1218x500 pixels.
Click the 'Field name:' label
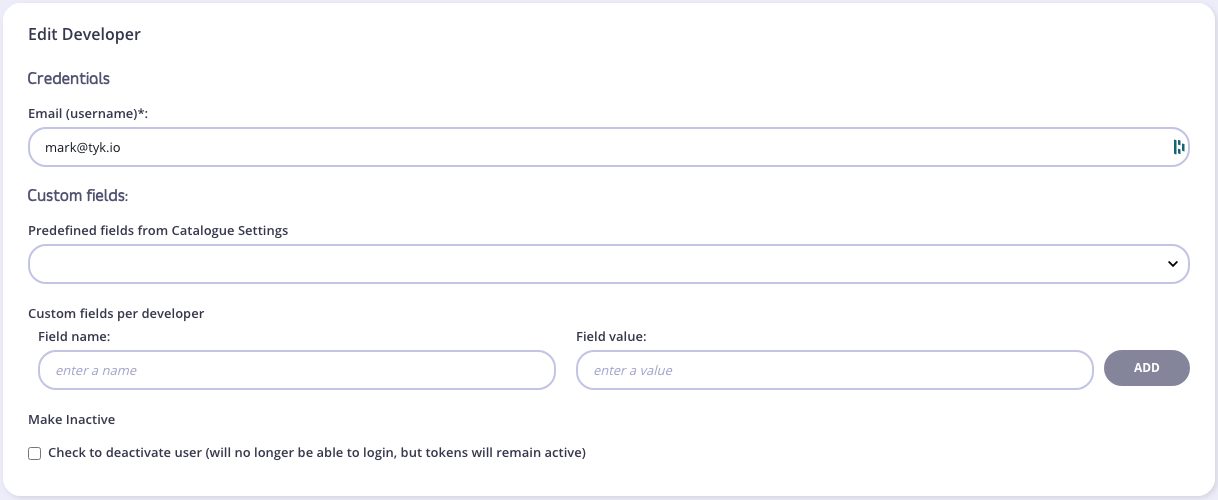click(x=74, y=337)
